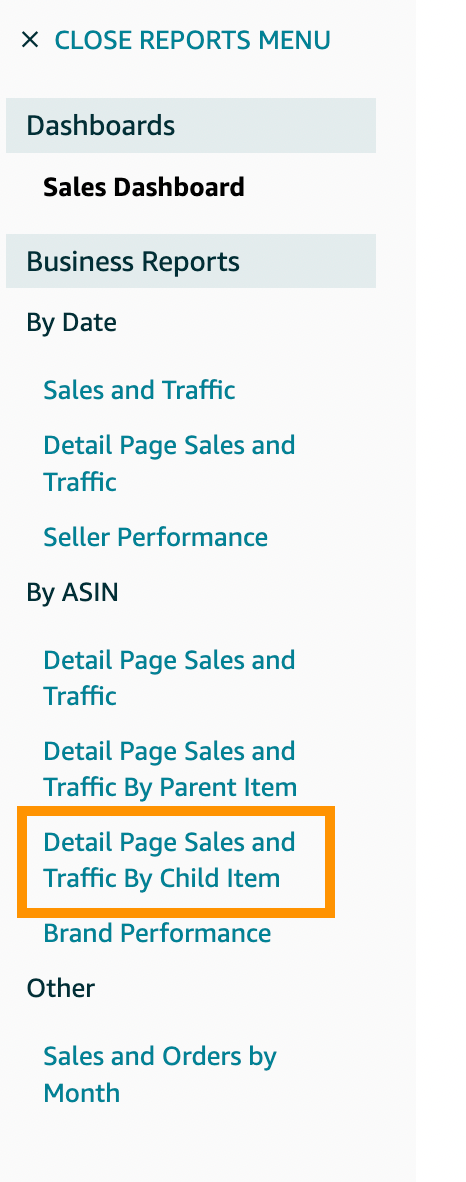Click the By Date group label
Viewport: 466px width, 1182px height.
[72, 323]
